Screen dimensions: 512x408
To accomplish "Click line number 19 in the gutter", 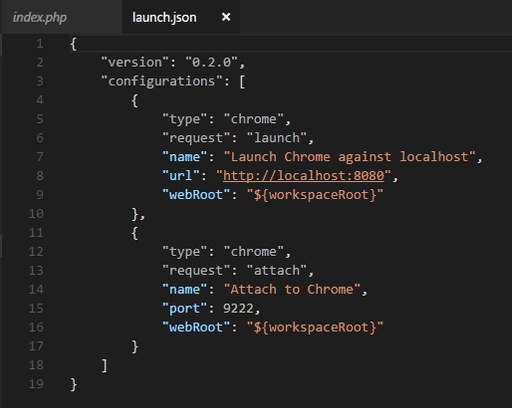I will point(36,384).
